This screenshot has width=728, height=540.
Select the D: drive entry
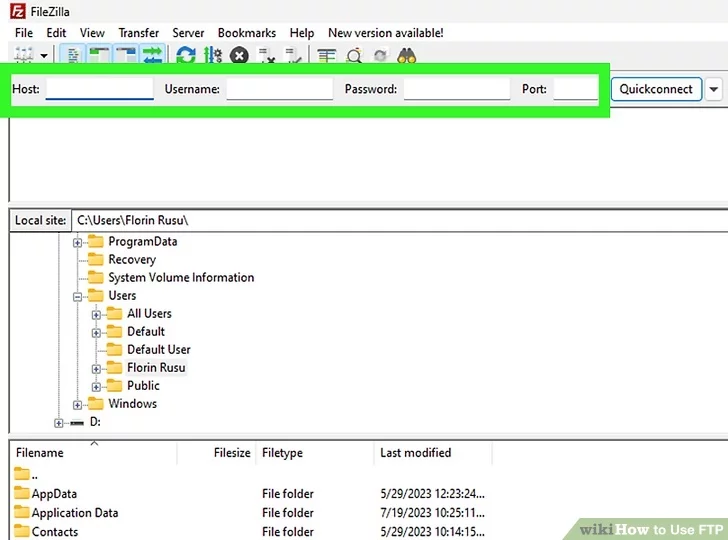(x=95, y=422)
